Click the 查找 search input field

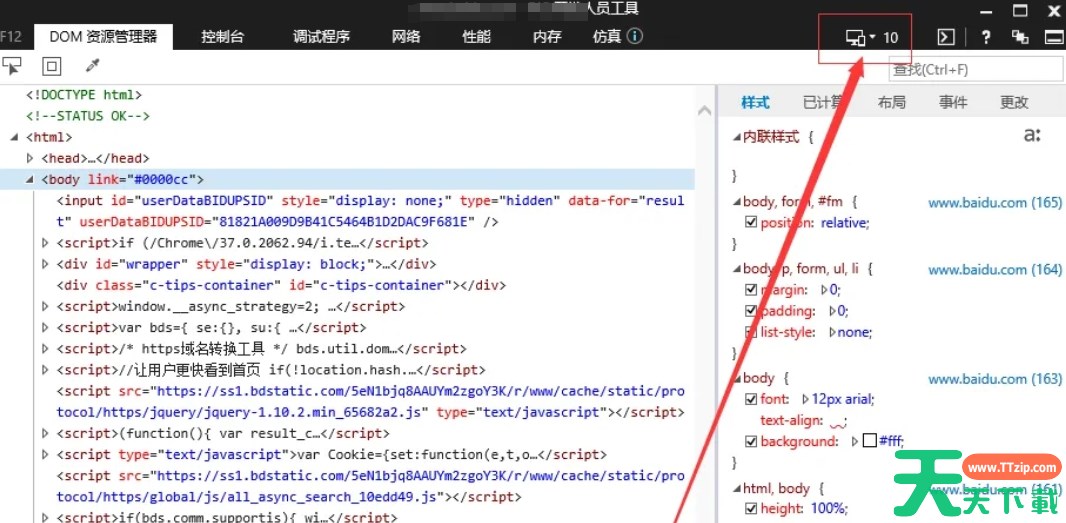(x=975, y=69)
